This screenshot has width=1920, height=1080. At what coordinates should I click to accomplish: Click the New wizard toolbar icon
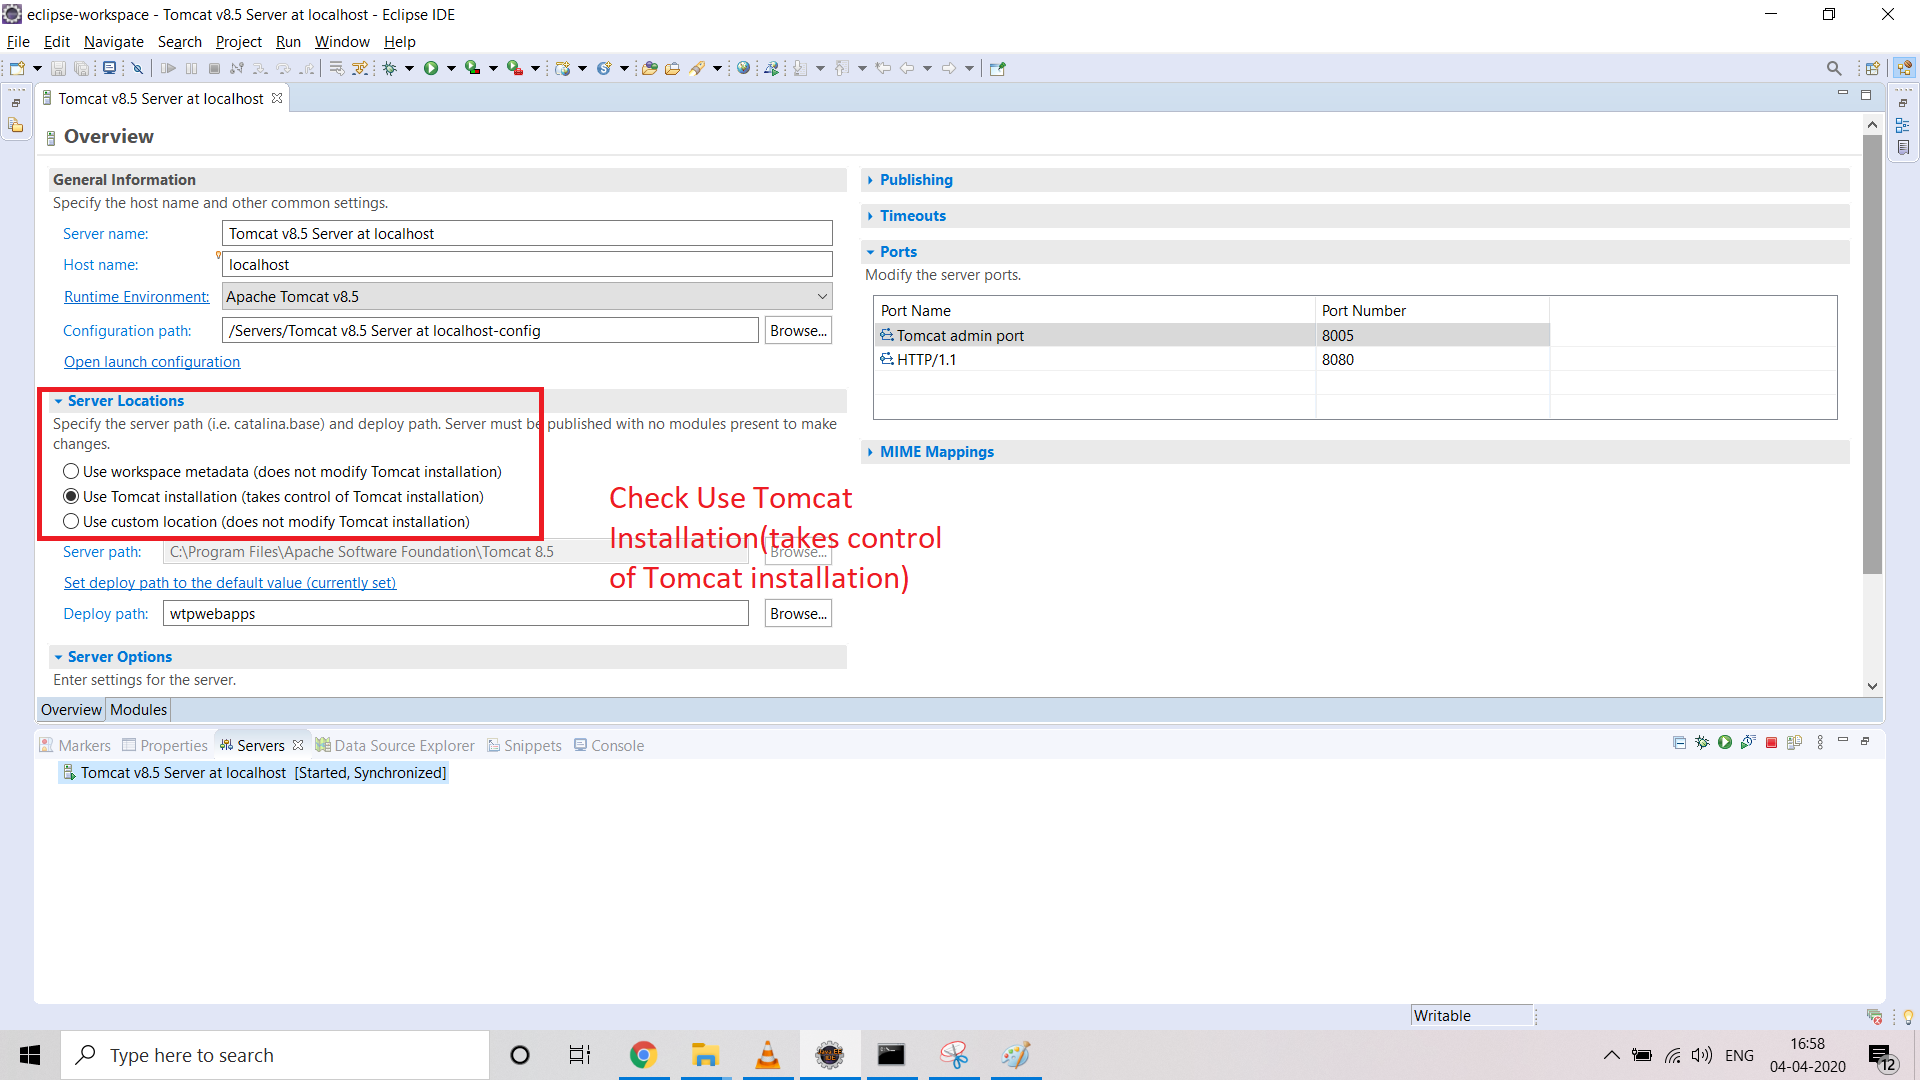coord(17,68)
